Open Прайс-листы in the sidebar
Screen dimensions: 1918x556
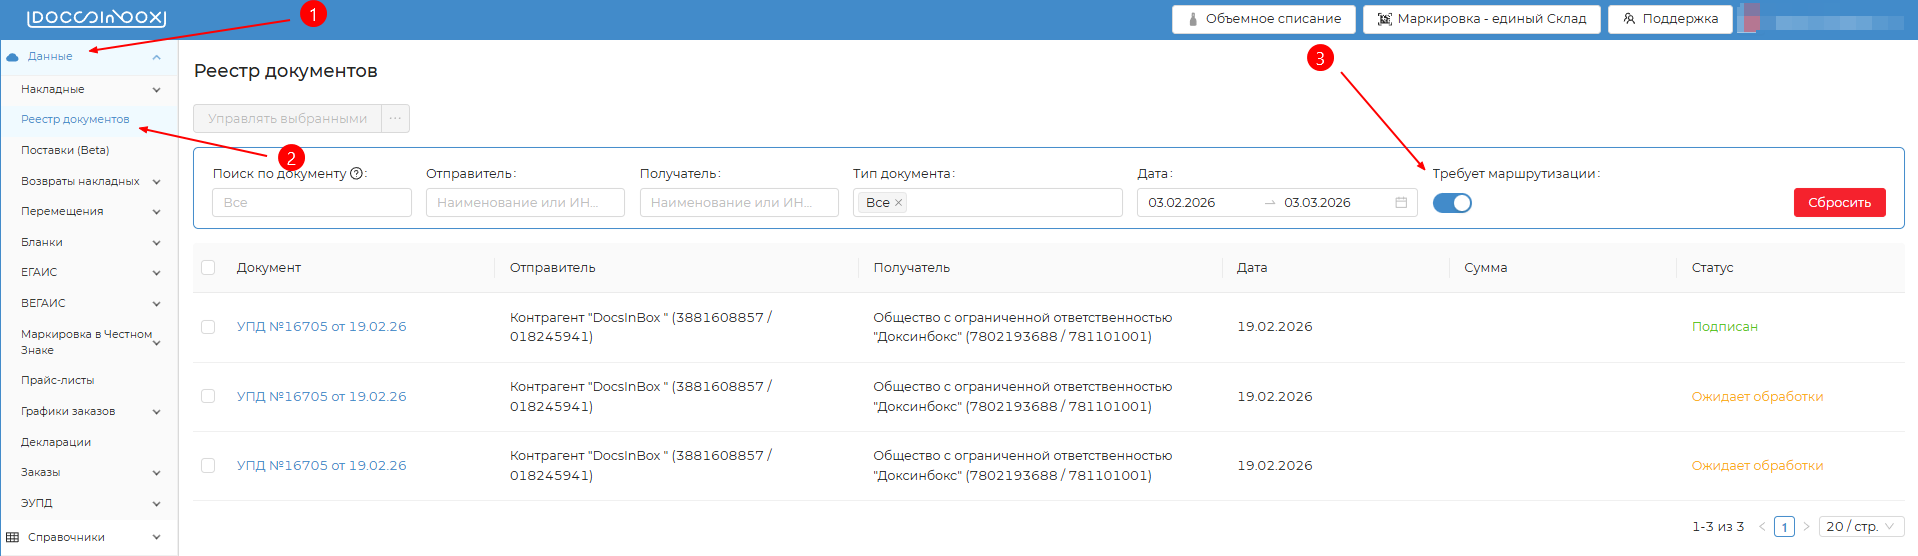pyautogui.click(x=58, y=381)
